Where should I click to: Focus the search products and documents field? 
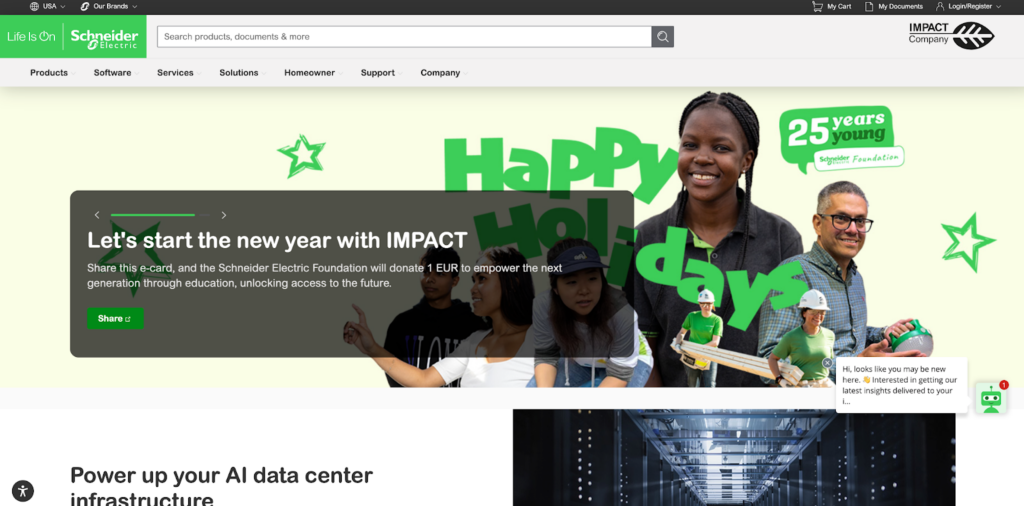(404, 37)
